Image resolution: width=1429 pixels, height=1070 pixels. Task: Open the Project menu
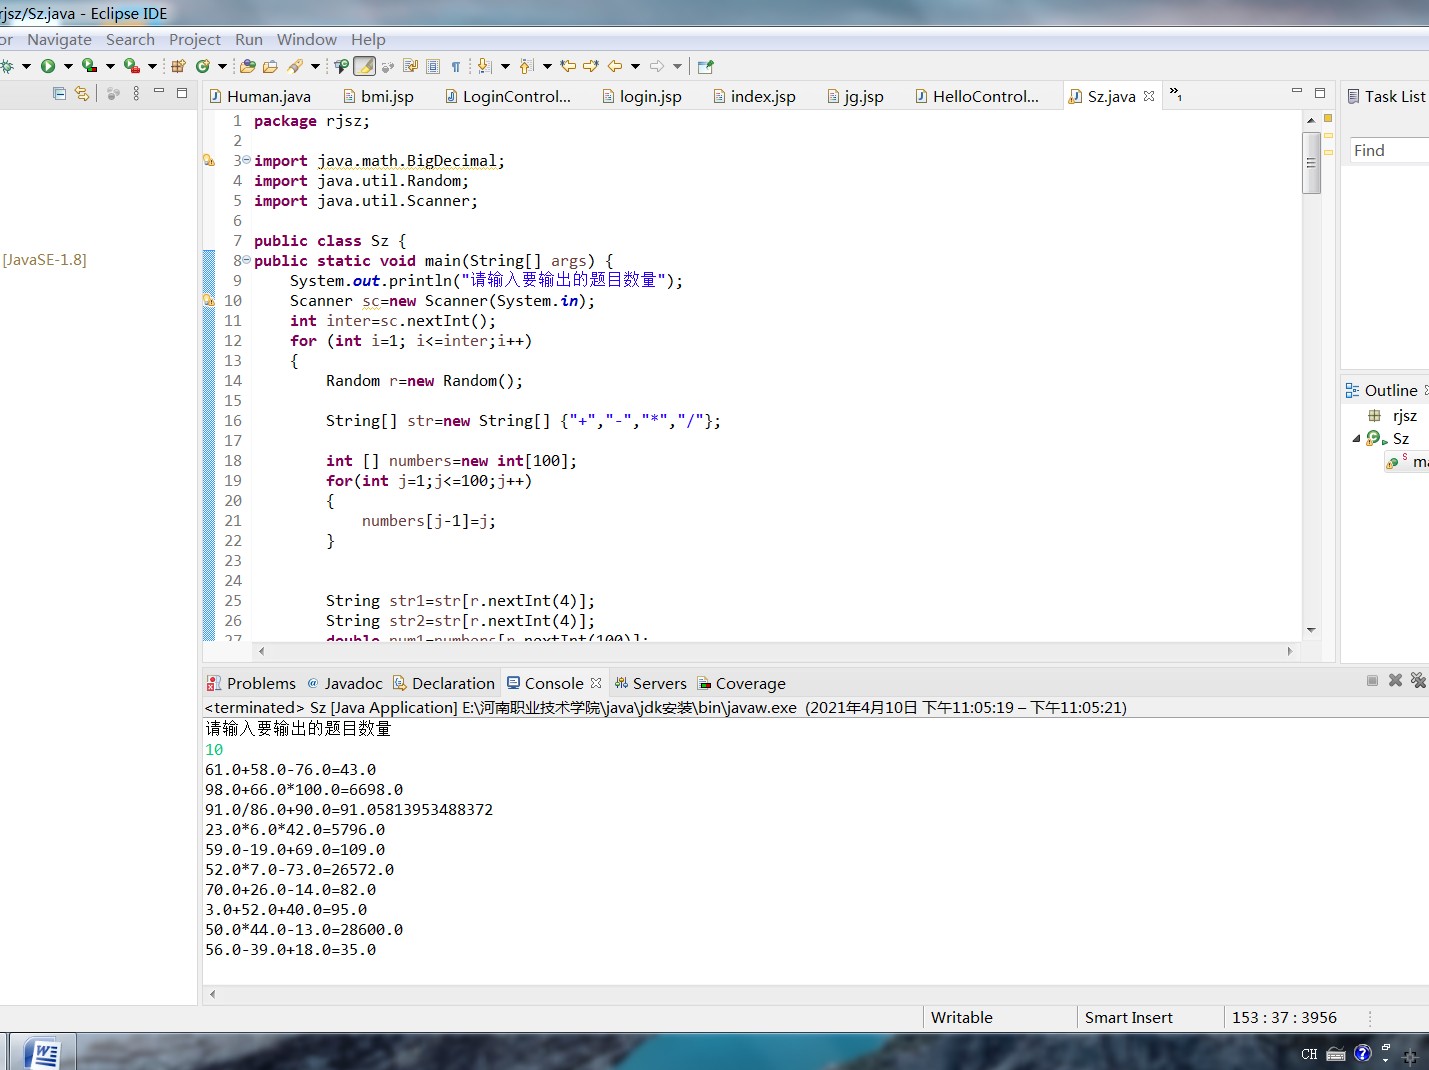pyautogui.click(x=194, y=40)
